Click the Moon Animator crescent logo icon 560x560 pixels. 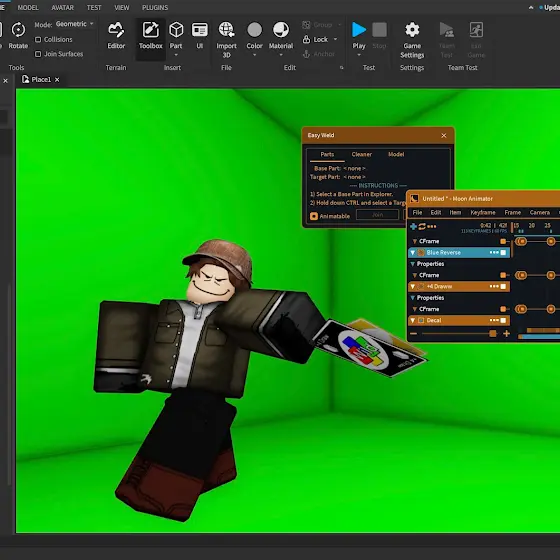tap(414, 199)
